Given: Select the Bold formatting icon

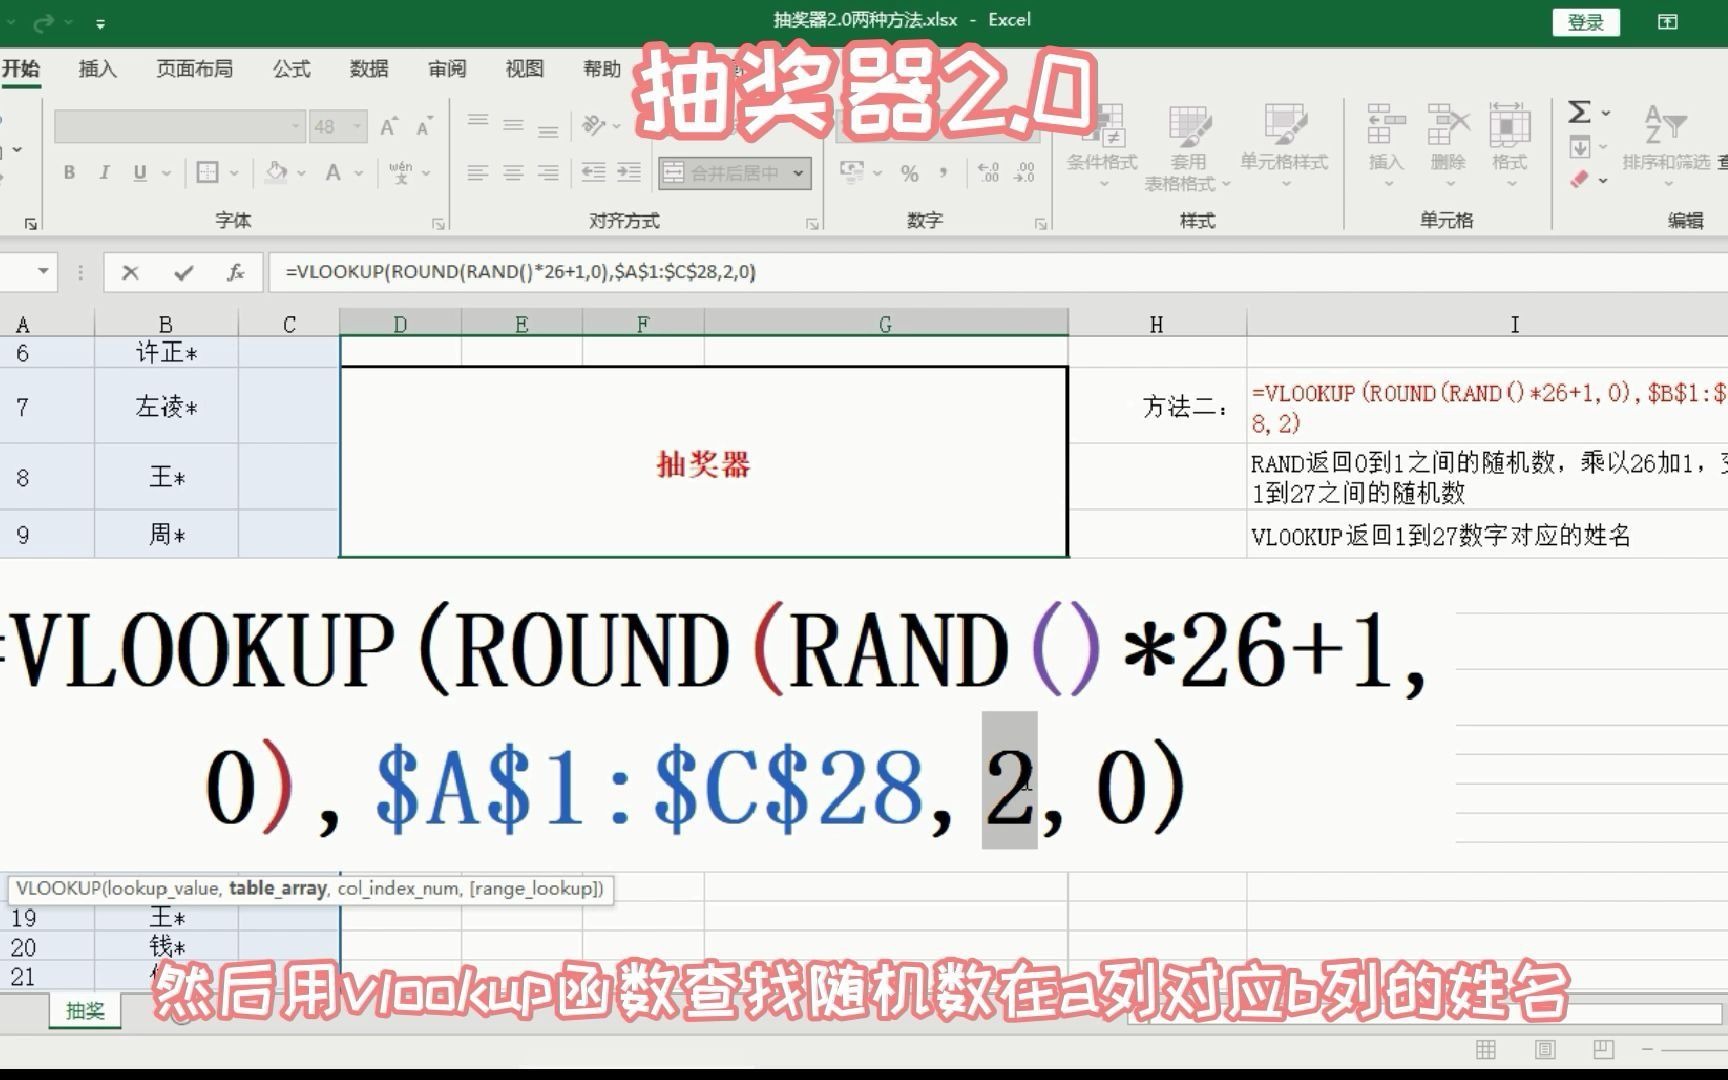Looking at the screenshot, I should pos(69,172).
